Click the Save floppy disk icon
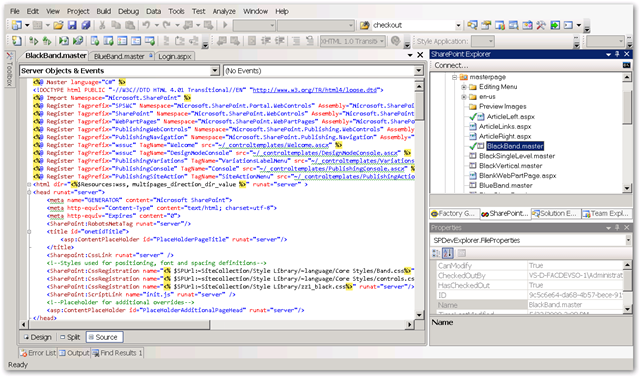 pos(72,25)
